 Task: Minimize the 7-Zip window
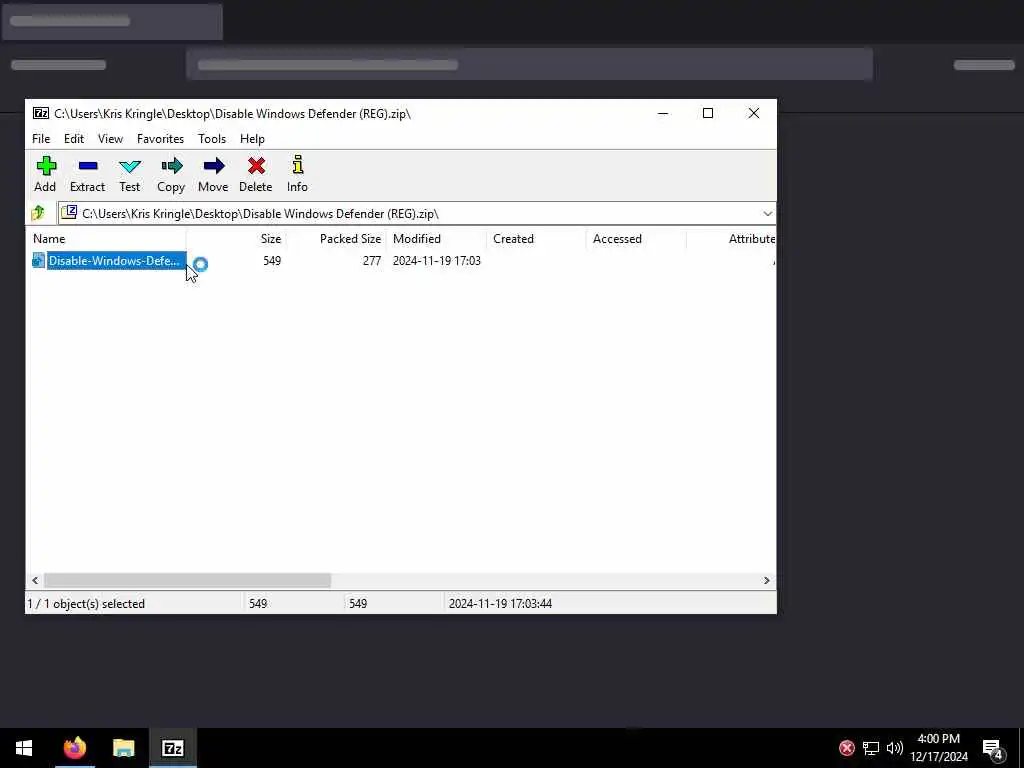point(663,113)
